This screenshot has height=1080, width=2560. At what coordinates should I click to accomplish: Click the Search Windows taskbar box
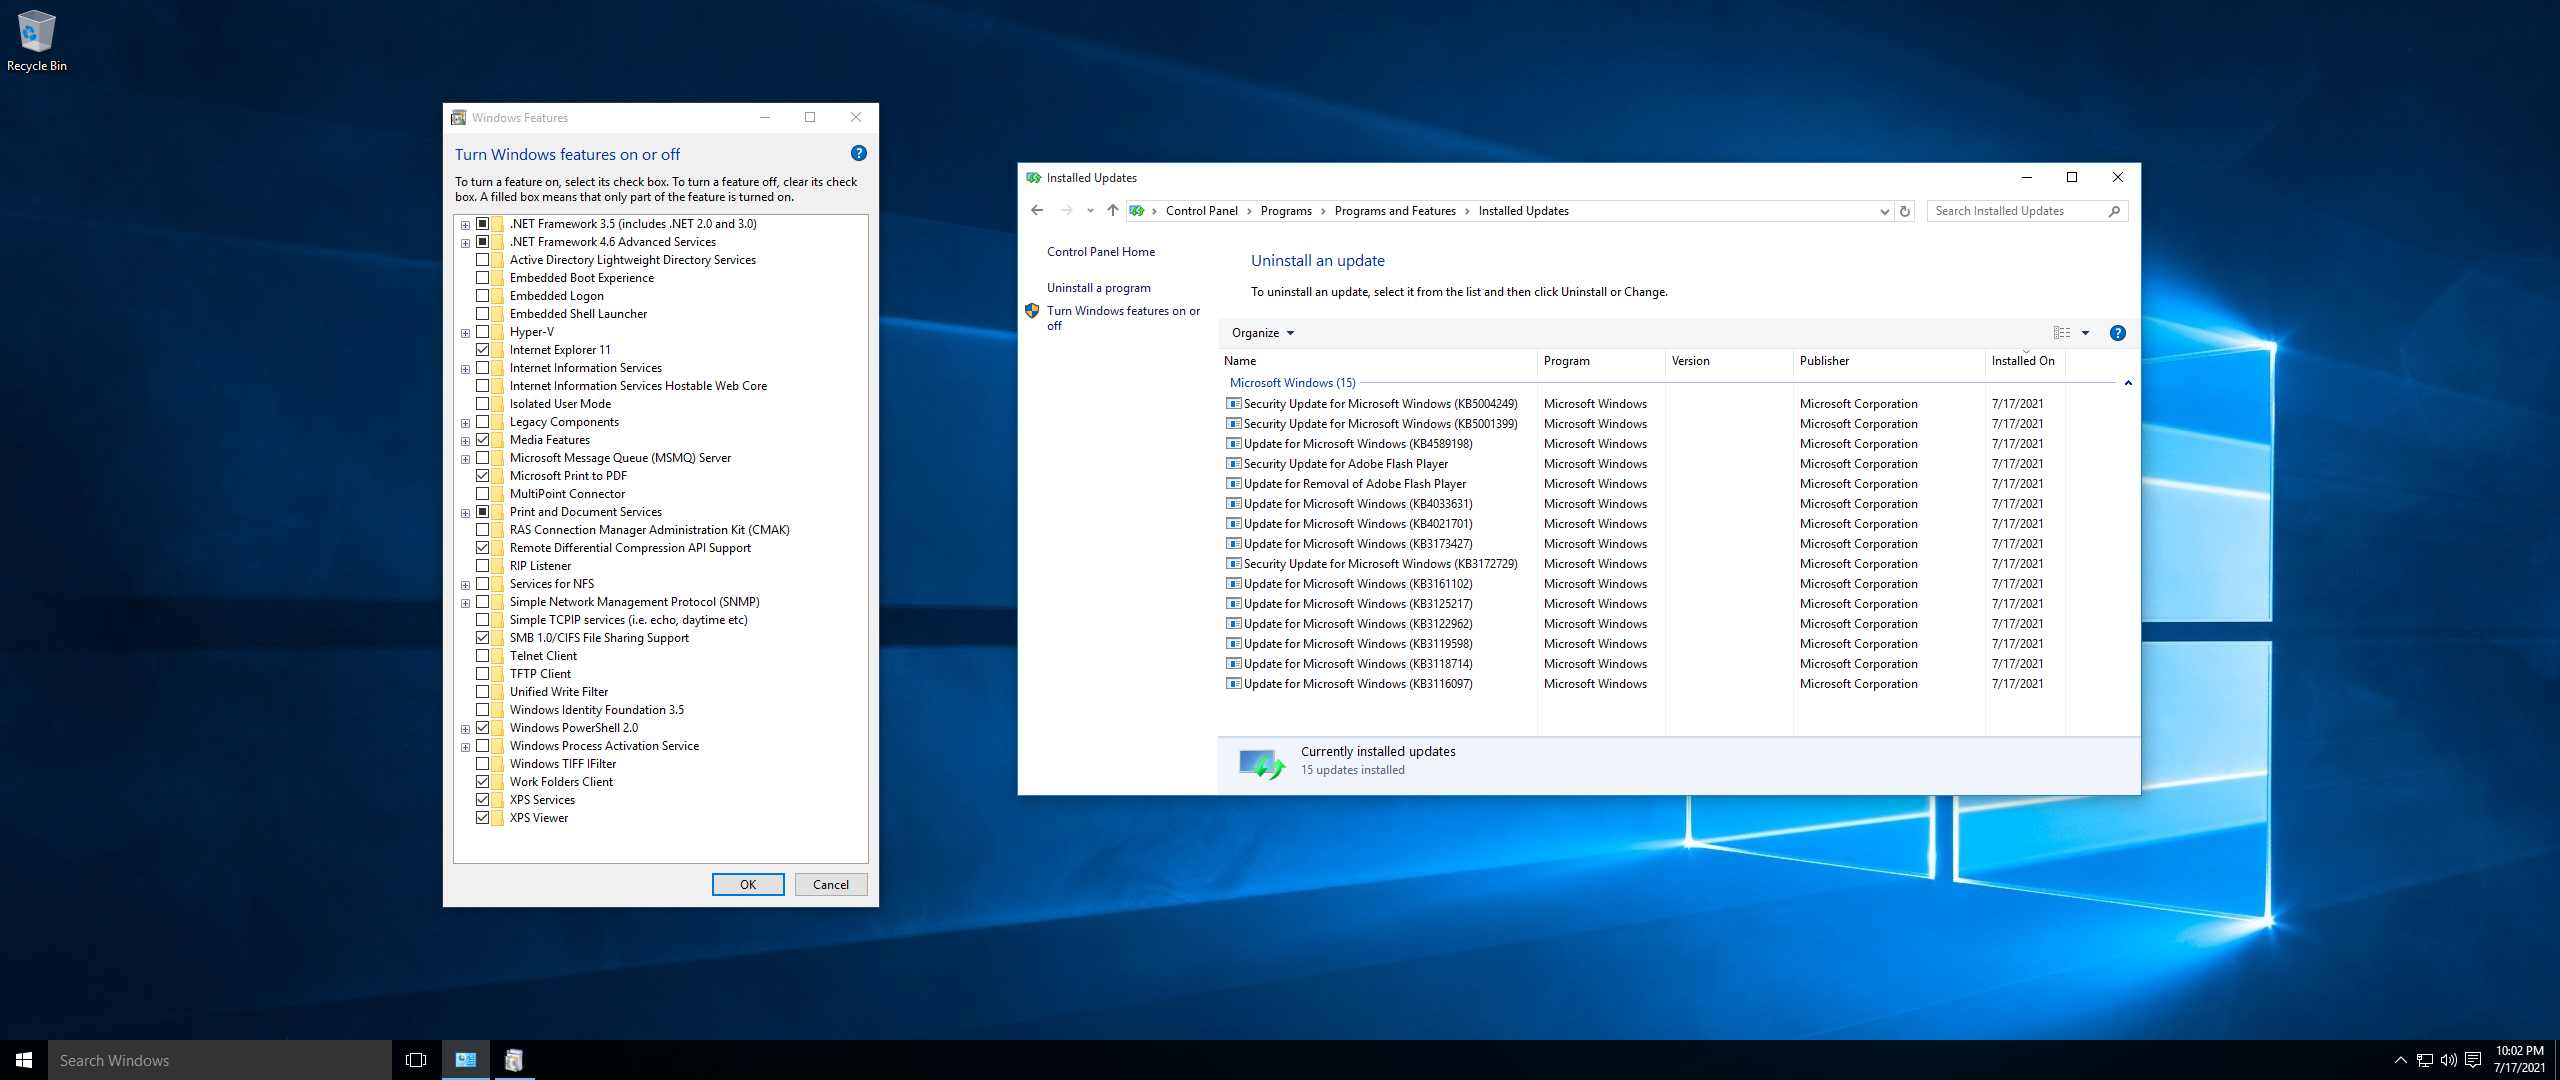(x=220, y=1060)
